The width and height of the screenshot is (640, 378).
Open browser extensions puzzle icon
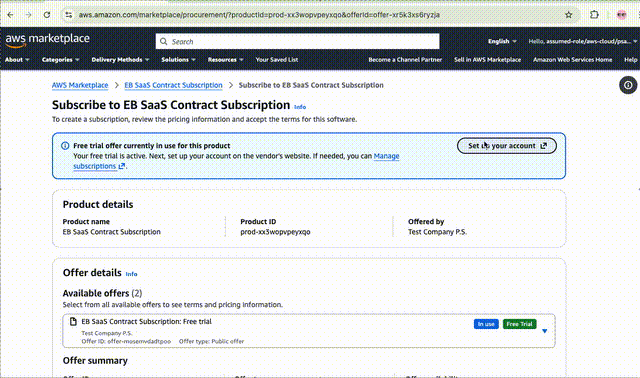[x=594, y=15]
